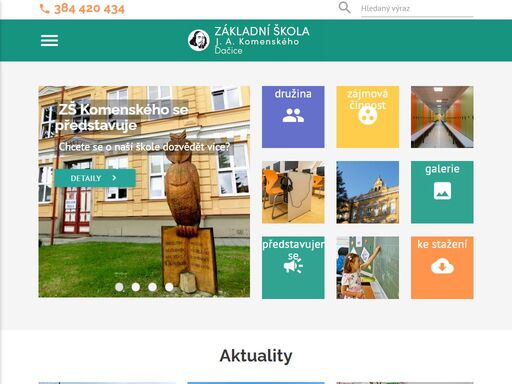
Task: Open the computer room with orange chairs photo
Action: (x=293, y=192)
